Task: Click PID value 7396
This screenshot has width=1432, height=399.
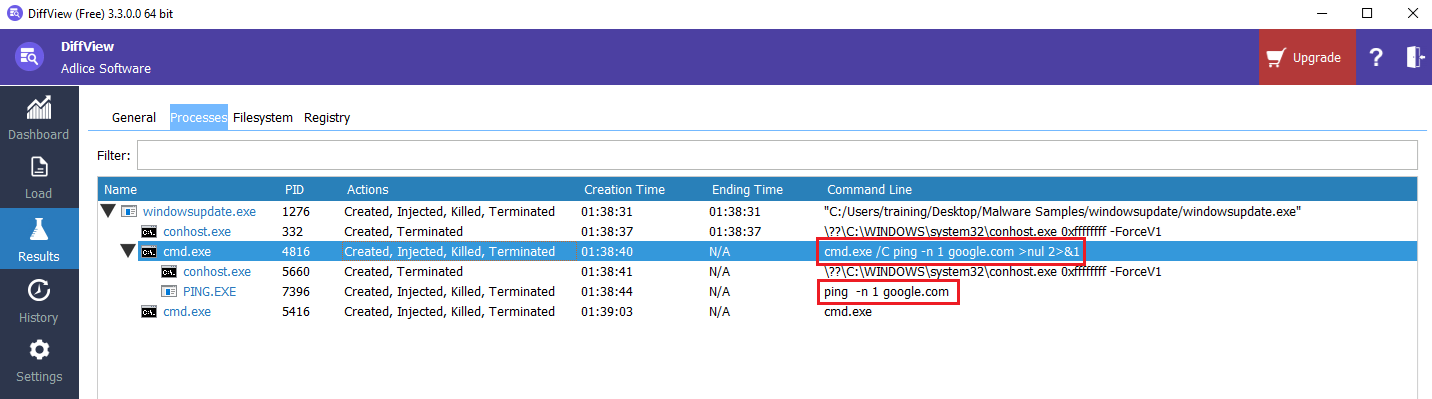Action: pos(297,291)
